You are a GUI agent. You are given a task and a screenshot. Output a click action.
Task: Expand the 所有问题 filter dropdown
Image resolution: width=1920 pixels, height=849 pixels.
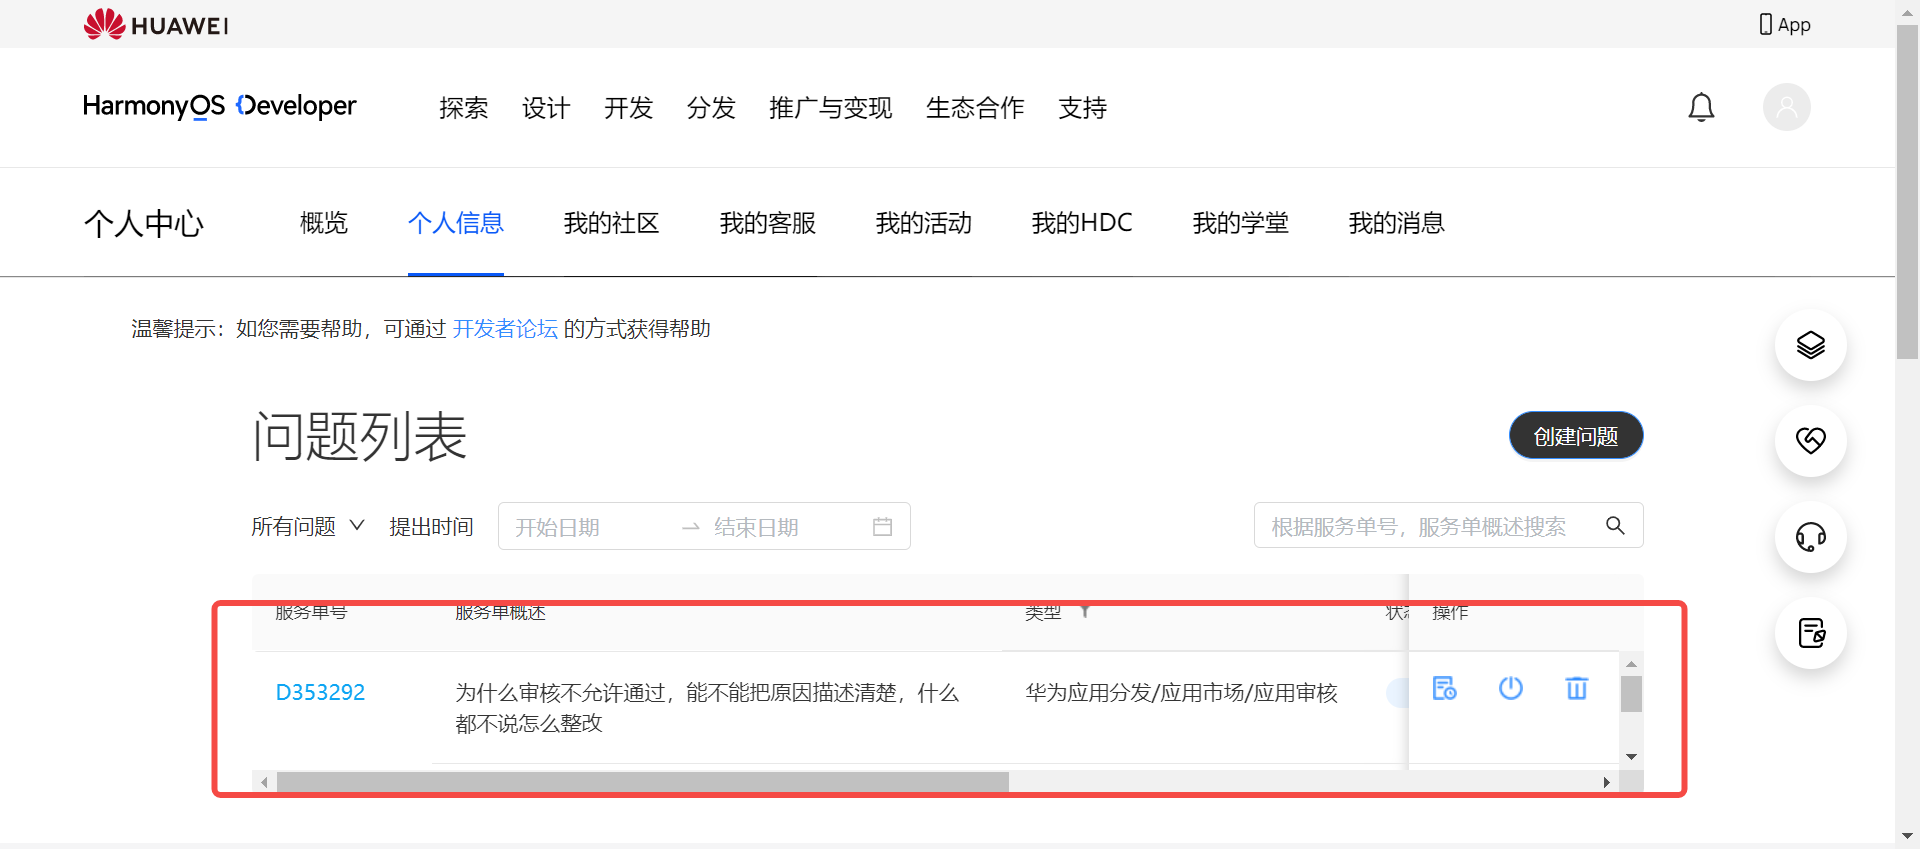pos(308,526)
